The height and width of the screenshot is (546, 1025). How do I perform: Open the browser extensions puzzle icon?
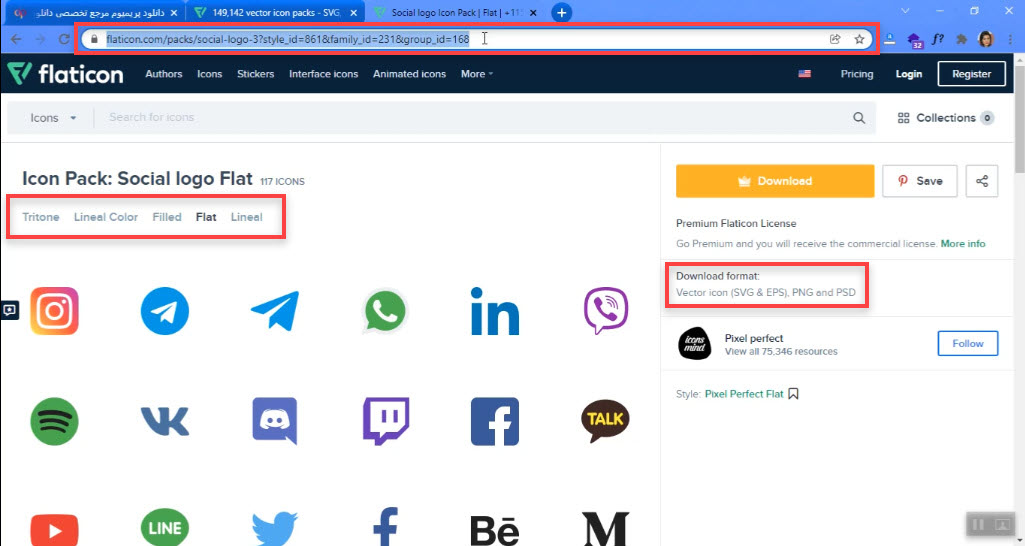[961, 39]
